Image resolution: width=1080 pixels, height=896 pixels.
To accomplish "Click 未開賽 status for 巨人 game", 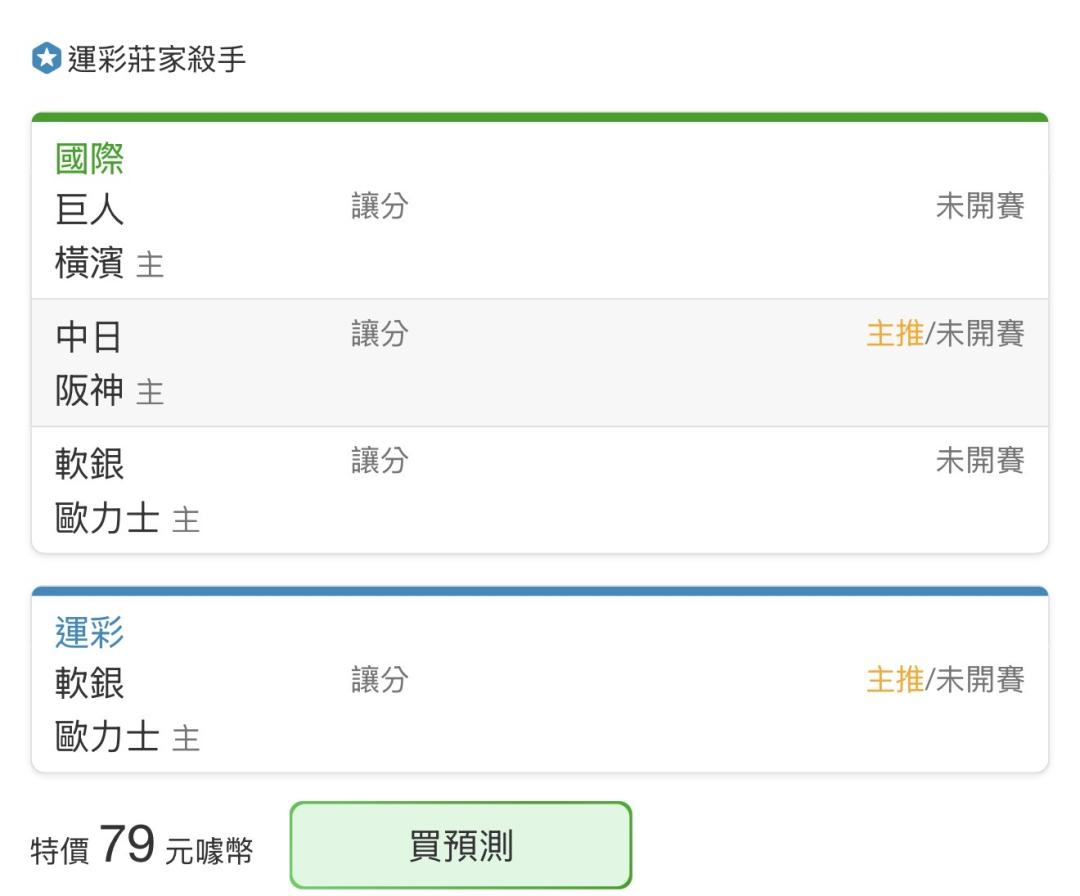I will 980,206.
